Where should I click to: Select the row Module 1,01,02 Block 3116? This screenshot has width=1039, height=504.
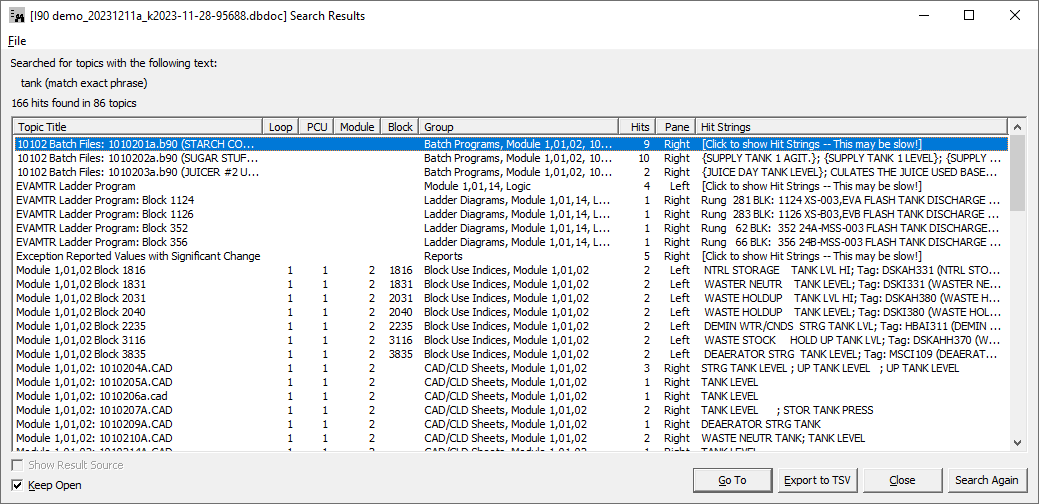pos(511,340)
